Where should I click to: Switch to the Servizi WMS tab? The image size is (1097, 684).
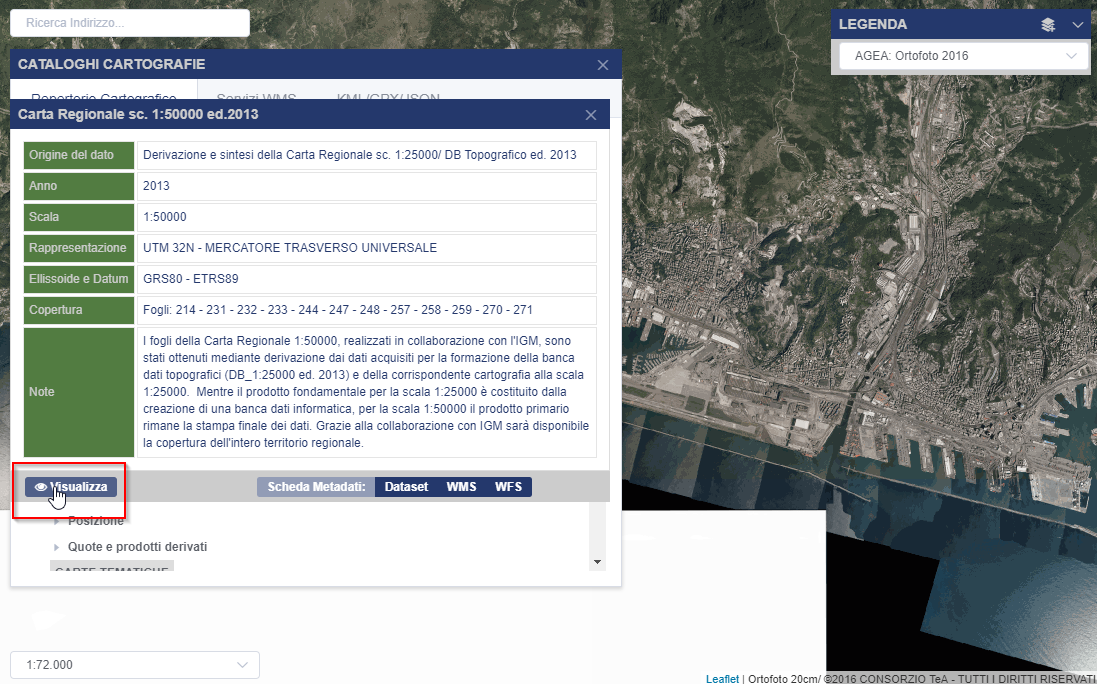[x=256, y=95]
